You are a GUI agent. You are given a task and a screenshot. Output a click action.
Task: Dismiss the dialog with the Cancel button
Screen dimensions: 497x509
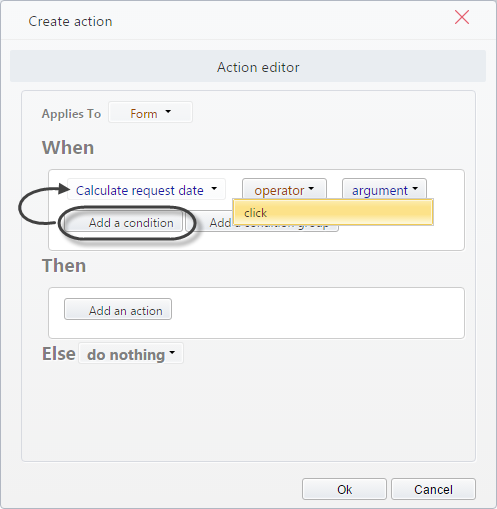(x=433, y=489)
